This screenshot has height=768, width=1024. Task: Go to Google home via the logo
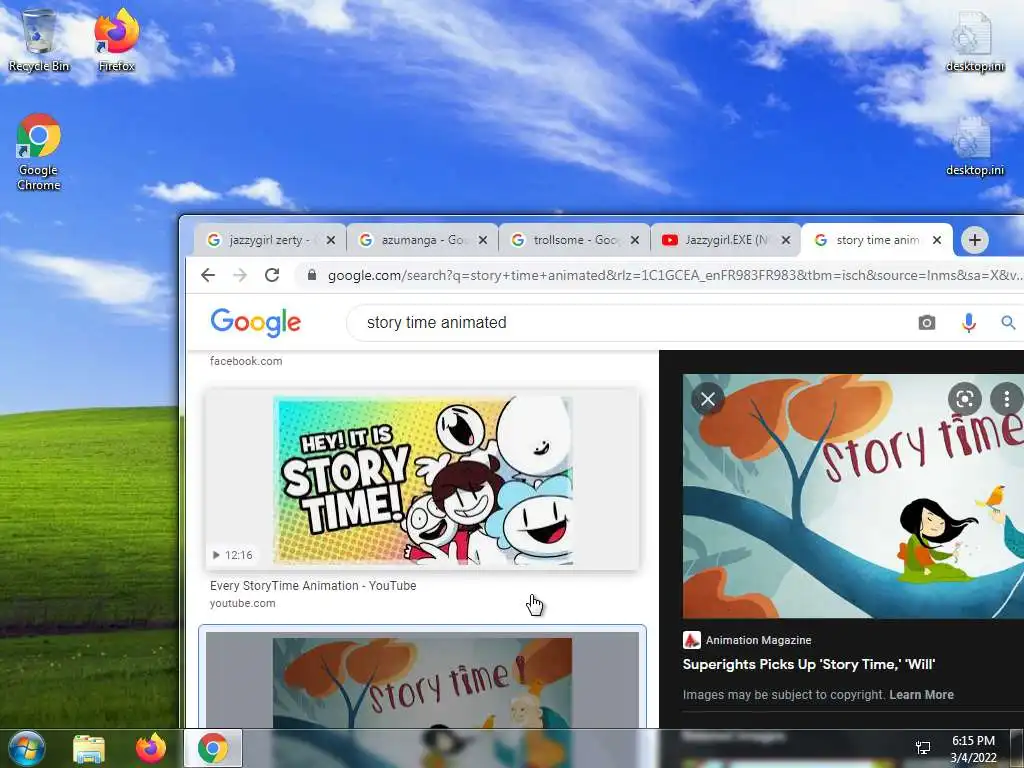[x=255, y=322]
